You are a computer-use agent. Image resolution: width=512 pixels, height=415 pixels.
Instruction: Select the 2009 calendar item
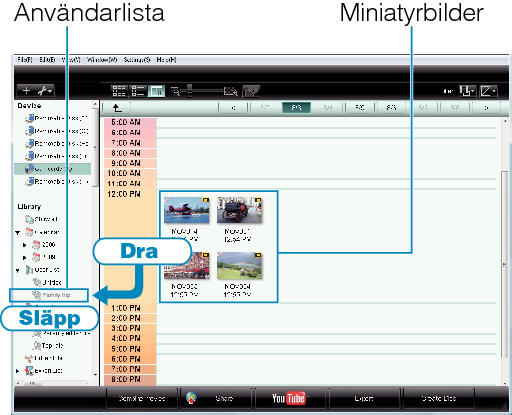click(x=49, y=245)
